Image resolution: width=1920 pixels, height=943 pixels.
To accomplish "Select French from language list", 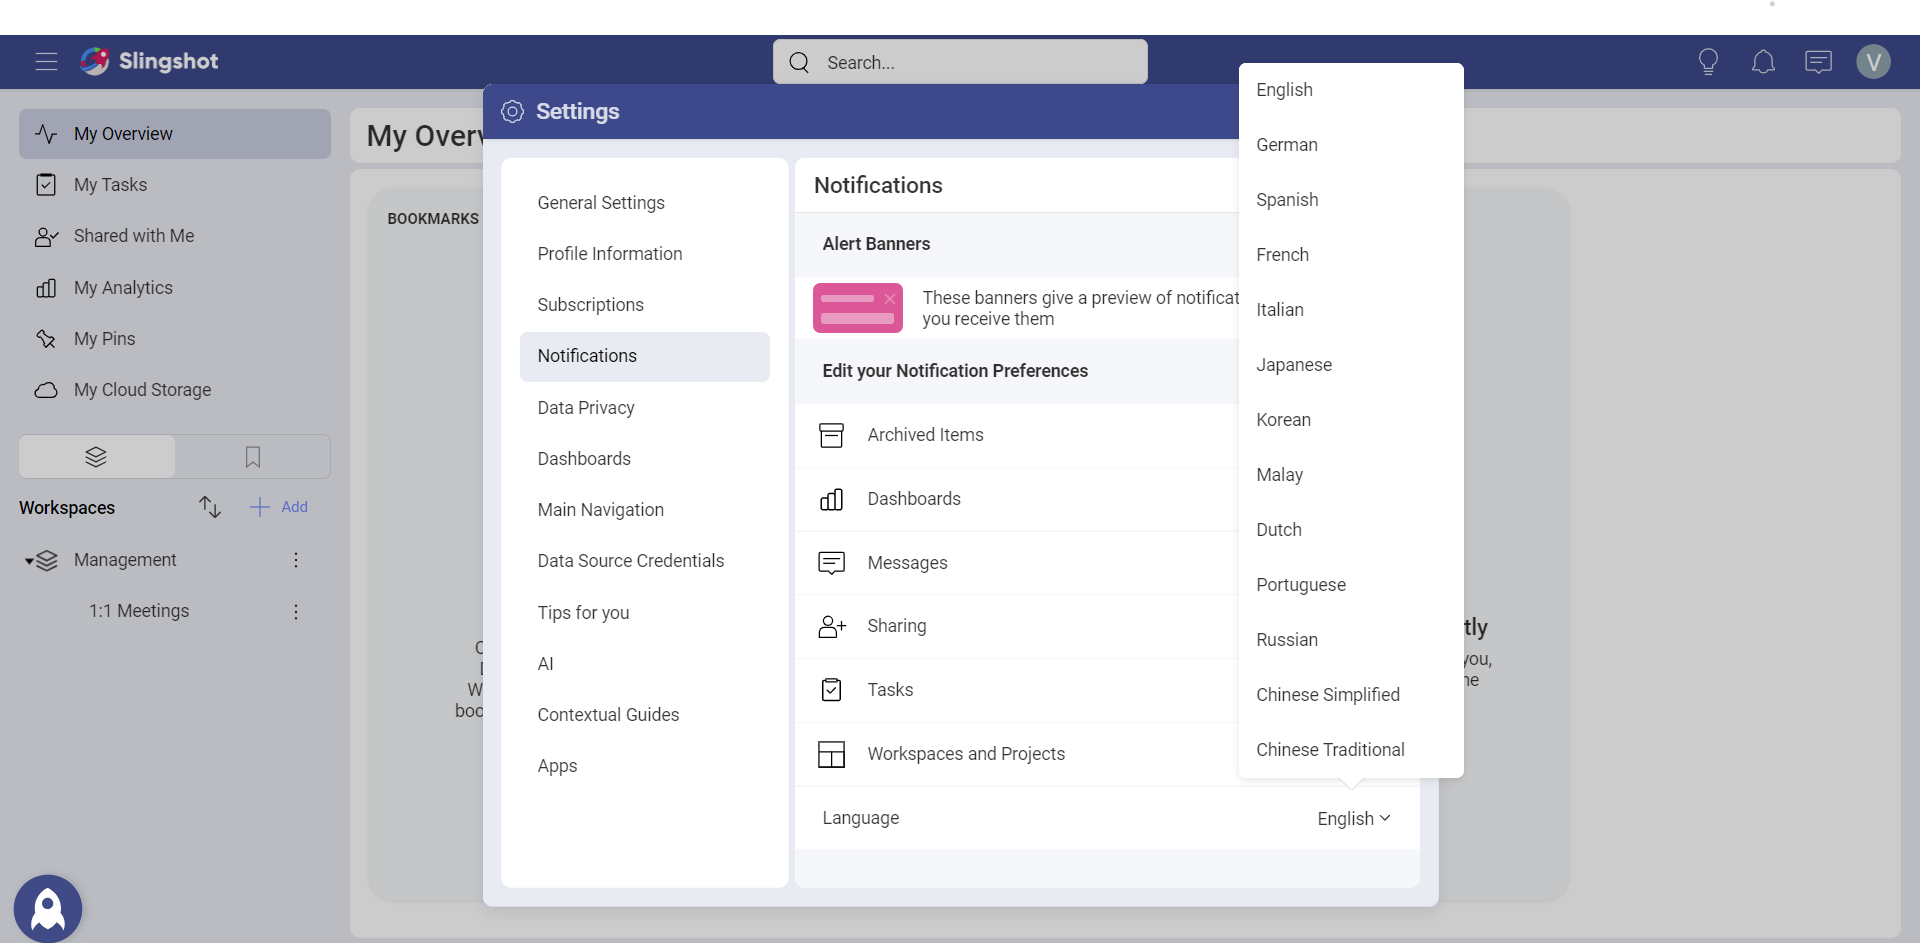I will pos(1351,255).
